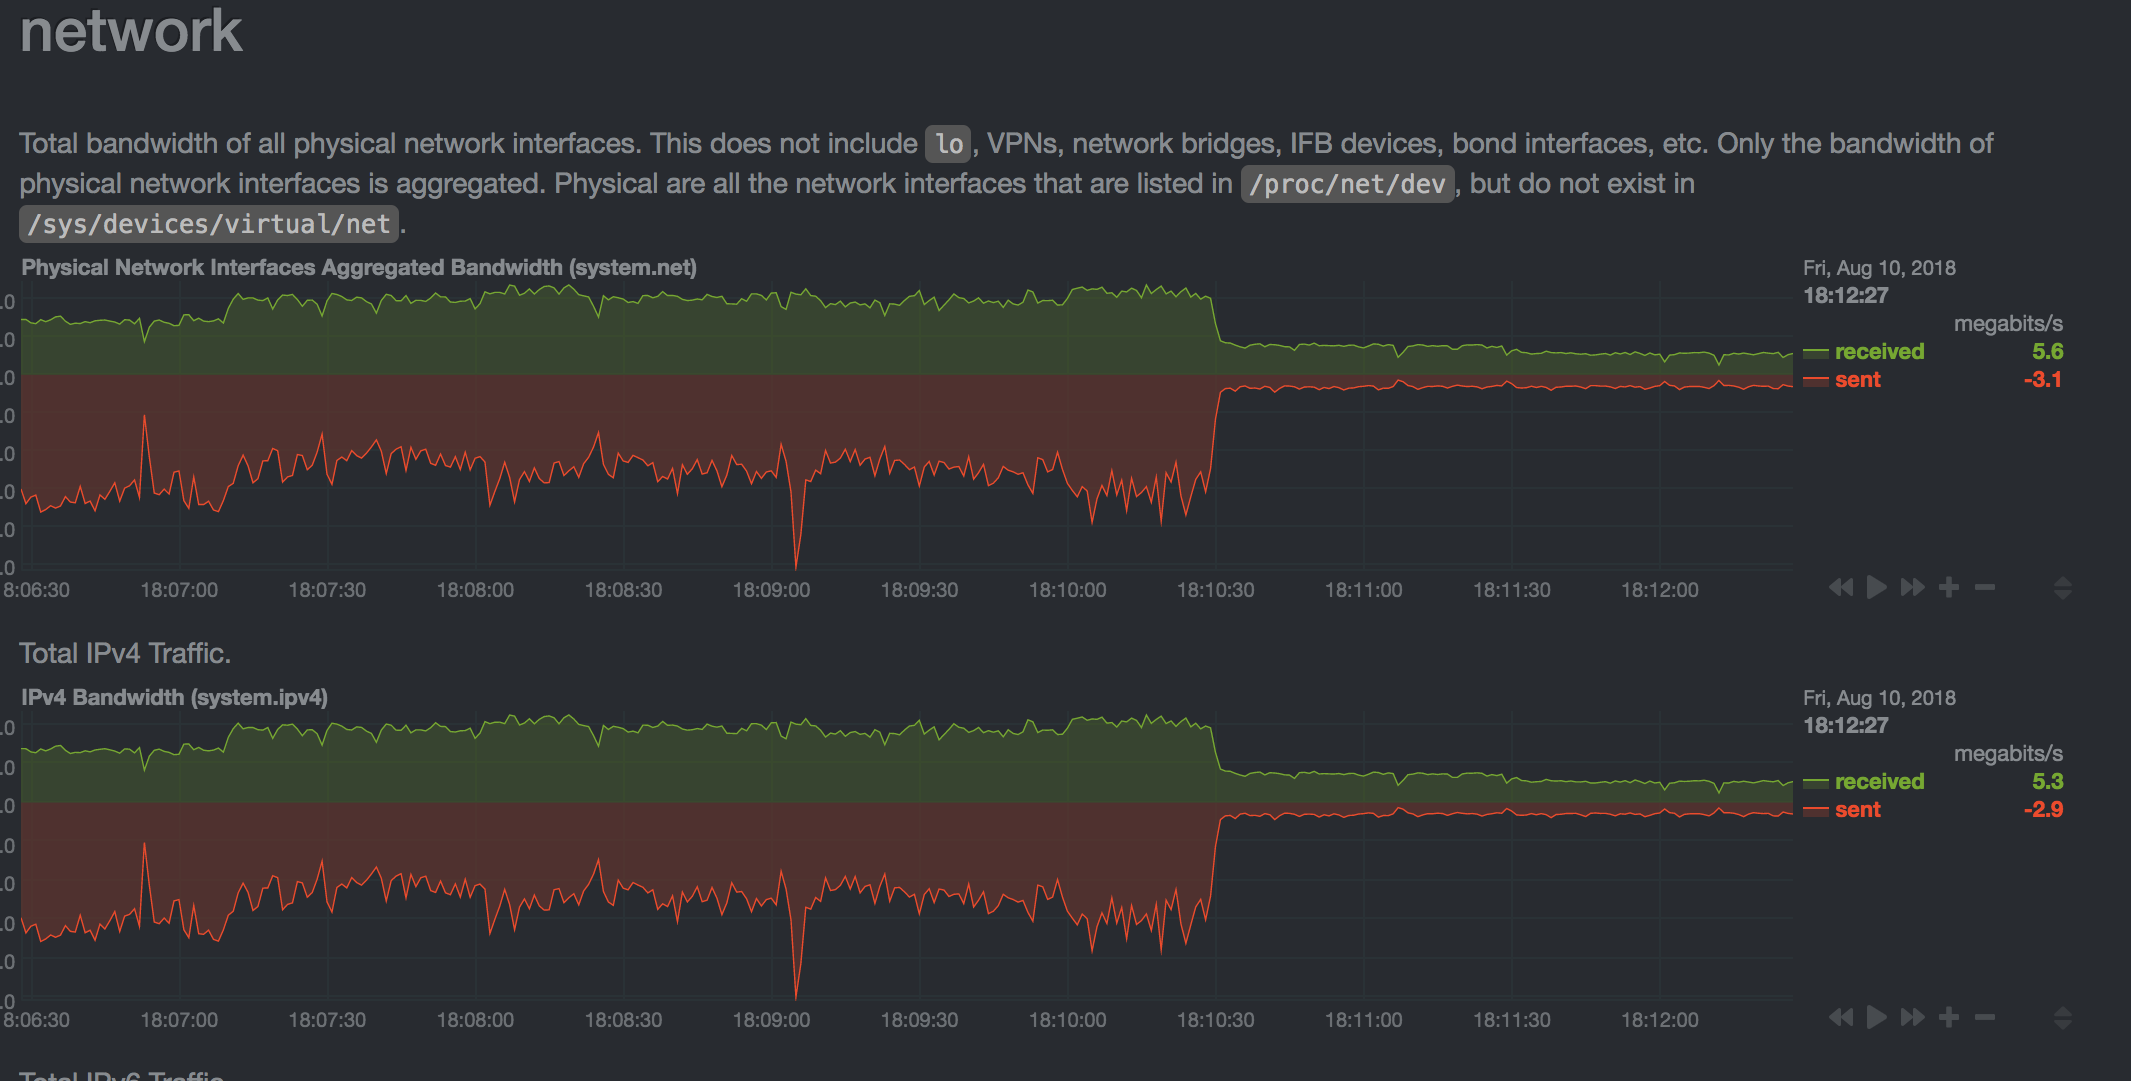Click the 18:12:00 label on IPv4 chart axis

point(1659,1020)
